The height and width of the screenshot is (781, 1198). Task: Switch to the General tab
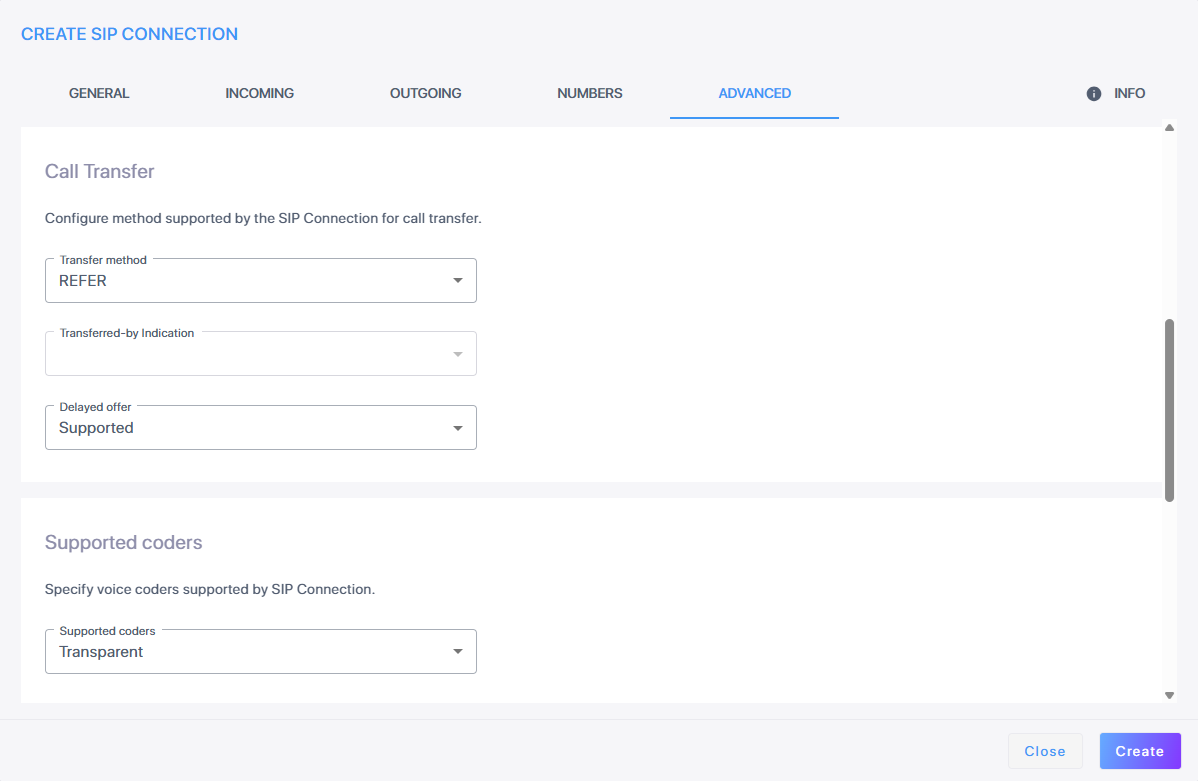[x=99, y=94]
